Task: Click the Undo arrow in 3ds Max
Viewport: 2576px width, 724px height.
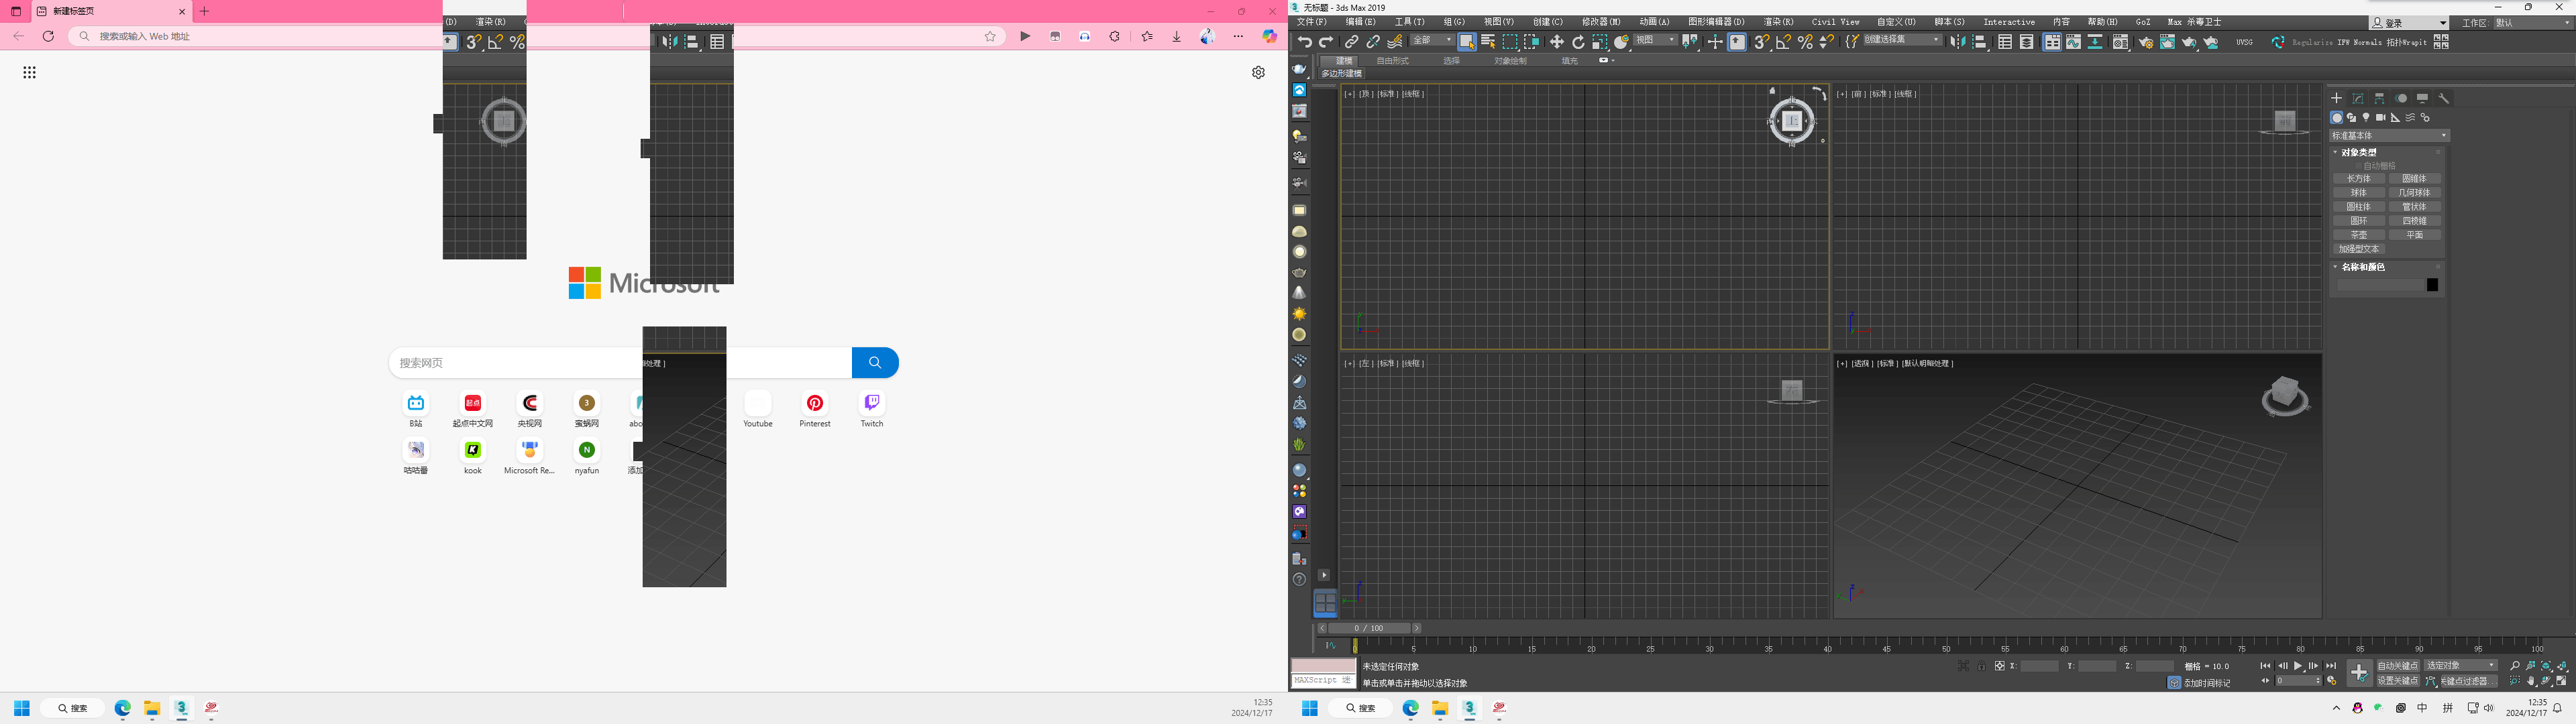Action: point(1304,42)
